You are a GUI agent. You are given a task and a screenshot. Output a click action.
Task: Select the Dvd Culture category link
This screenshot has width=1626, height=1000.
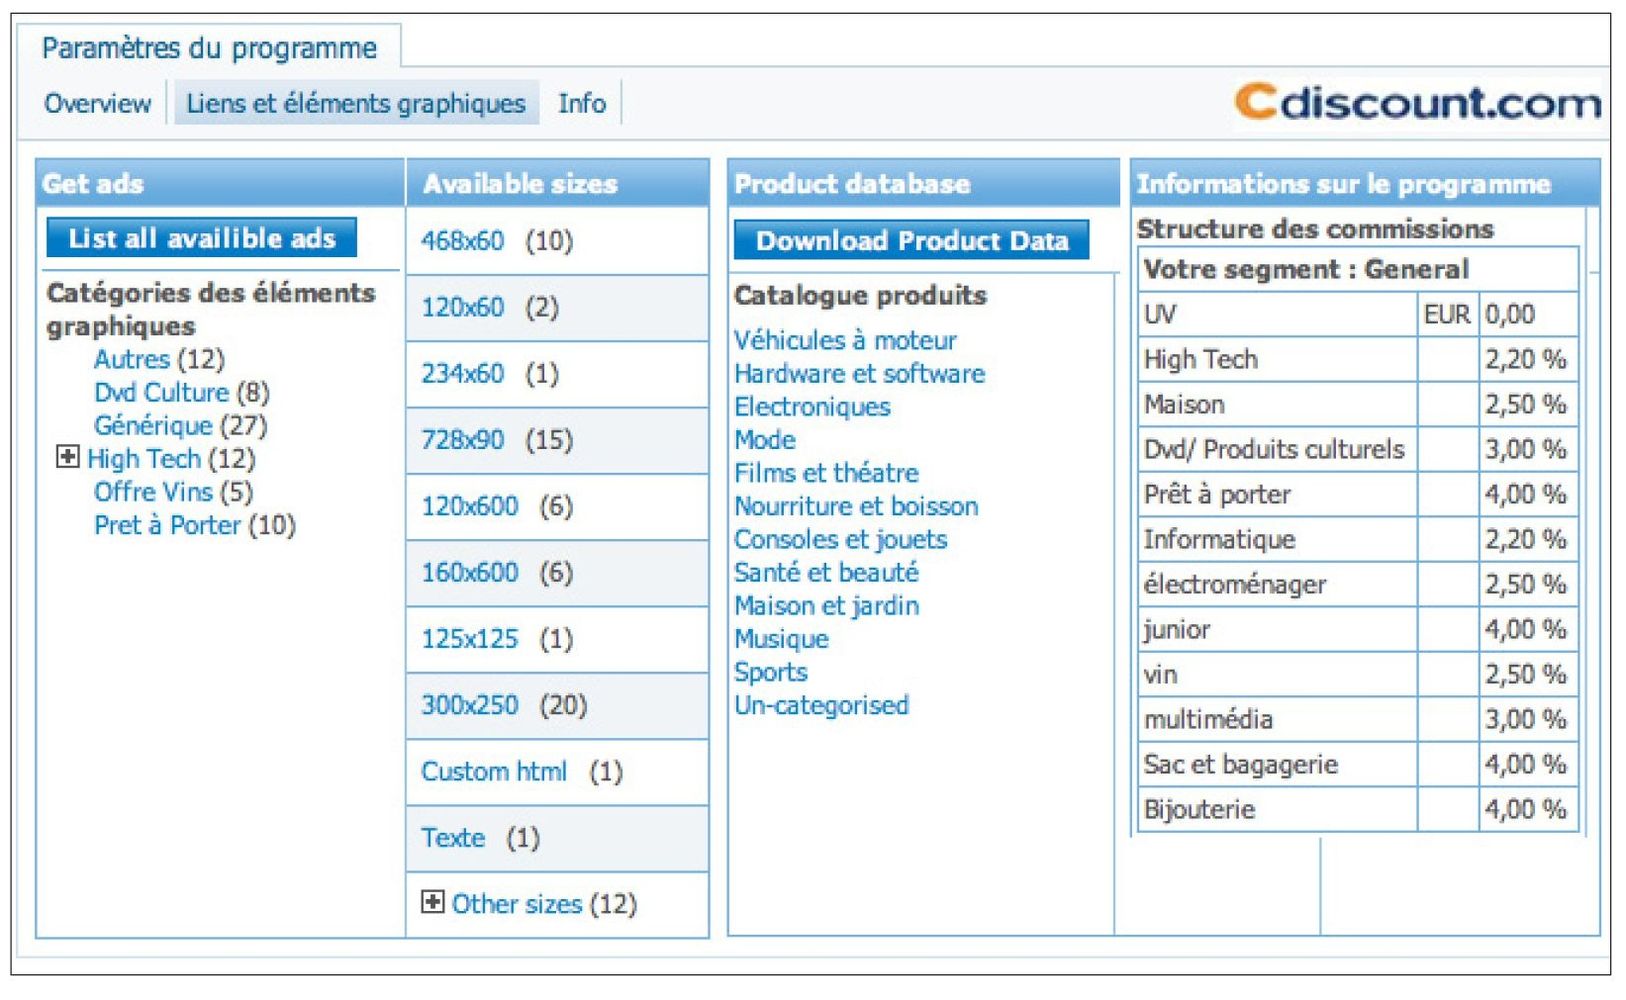pos(161,392)
